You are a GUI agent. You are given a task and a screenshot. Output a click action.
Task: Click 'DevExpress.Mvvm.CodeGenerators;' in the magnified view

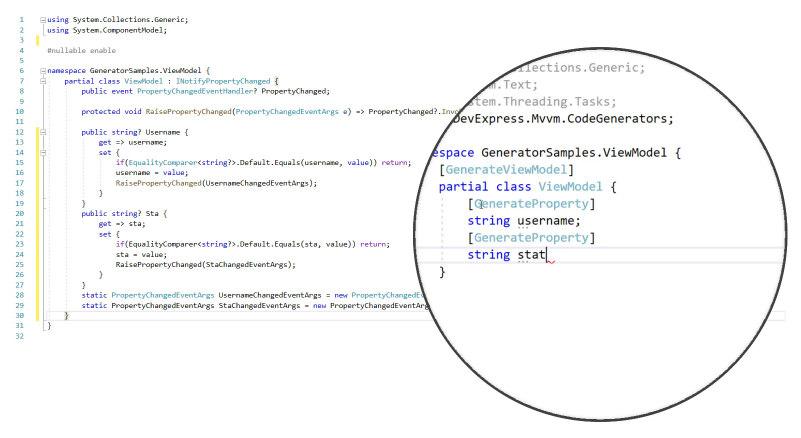coord(563,119)
